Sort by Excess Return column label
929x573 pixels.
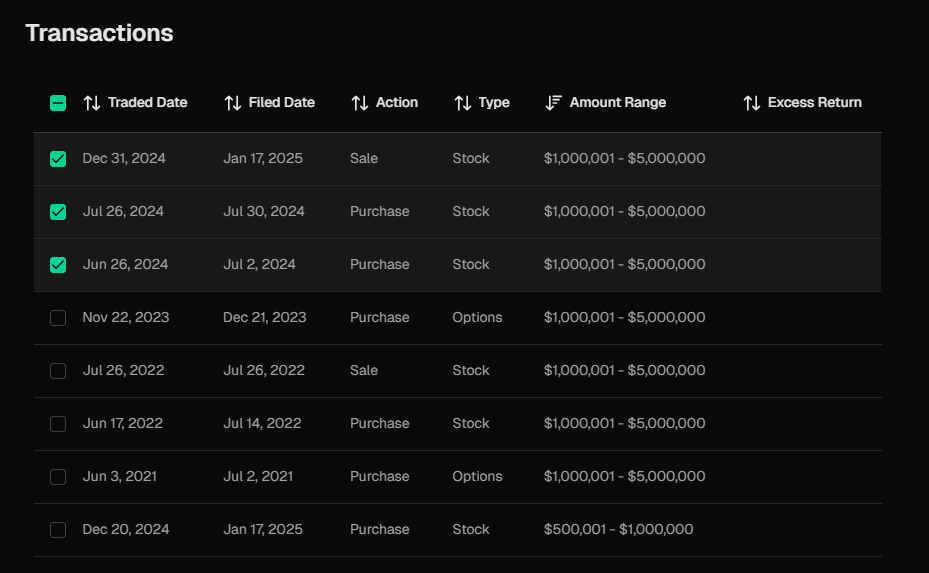tap(814, 103)
